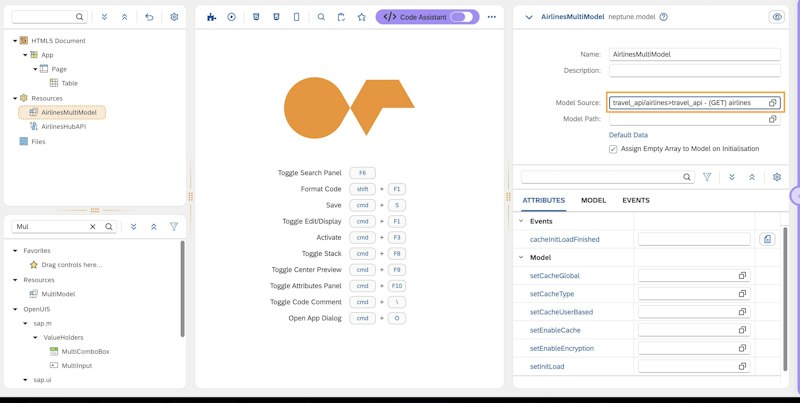Image resolution: width=800 pixels, height=403 pixels.
Task: Toggle the eye visibility button for AirlinesMultiModel
Action: click(x=777, y=17)
